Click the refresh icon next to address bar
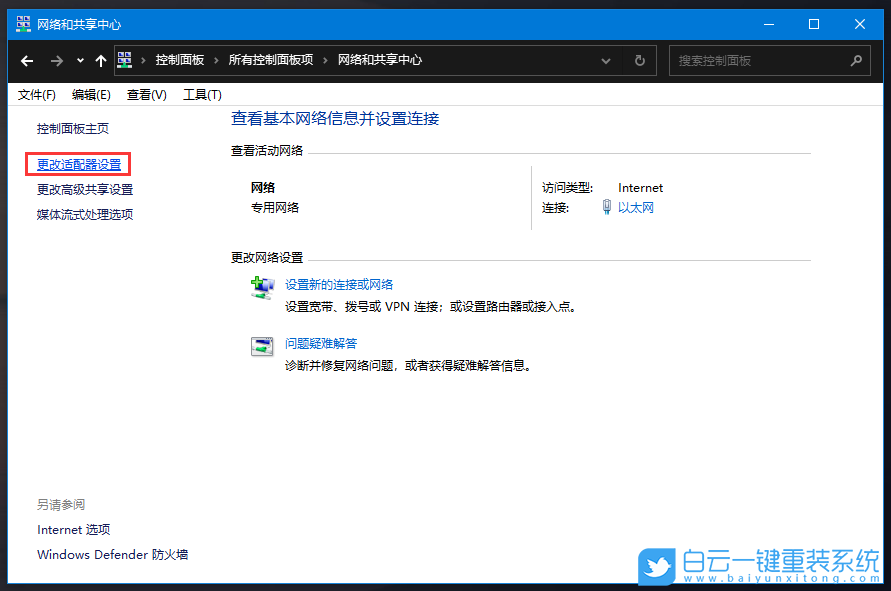The image size is (891, 591). tap(639, 61)
